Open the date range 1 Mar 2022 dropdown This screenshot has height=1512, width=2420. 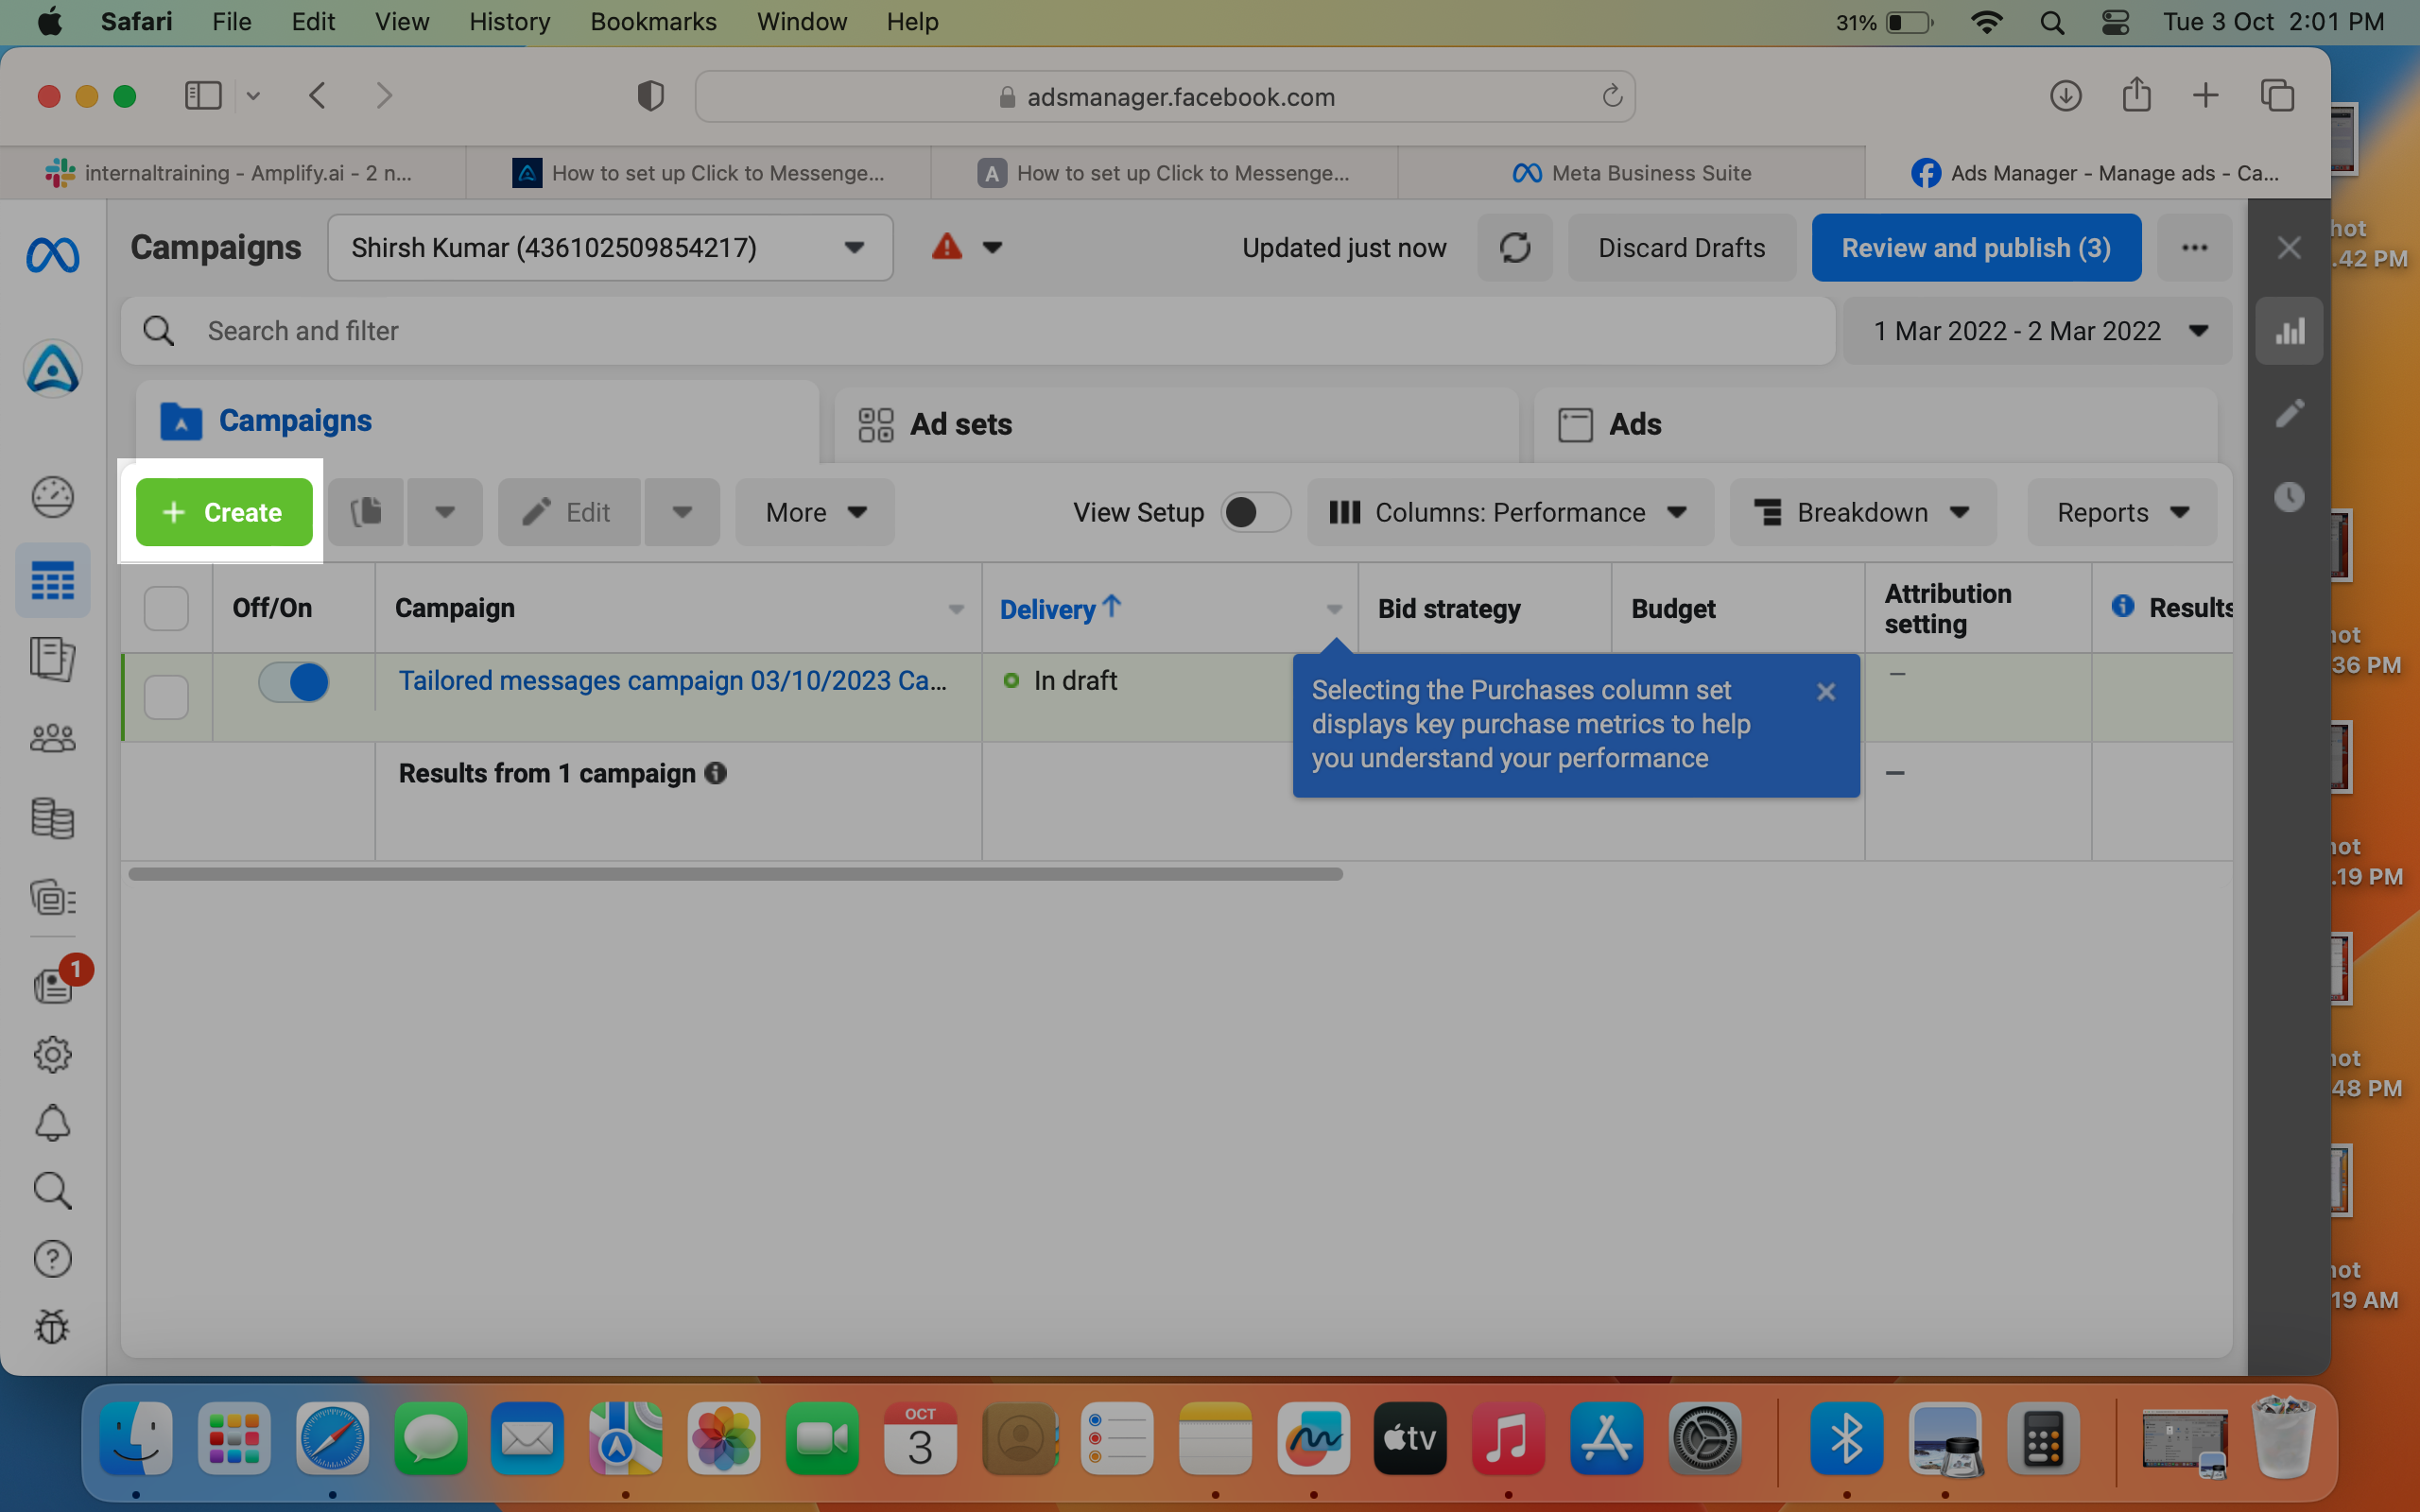point(2037,331)
